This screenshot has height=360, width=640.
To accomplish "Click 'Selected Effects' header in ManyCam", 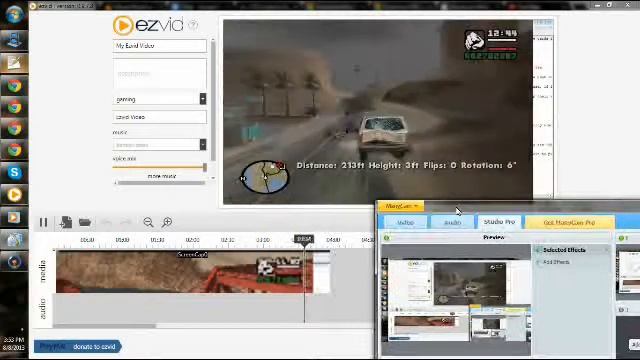I will (564, 250).
